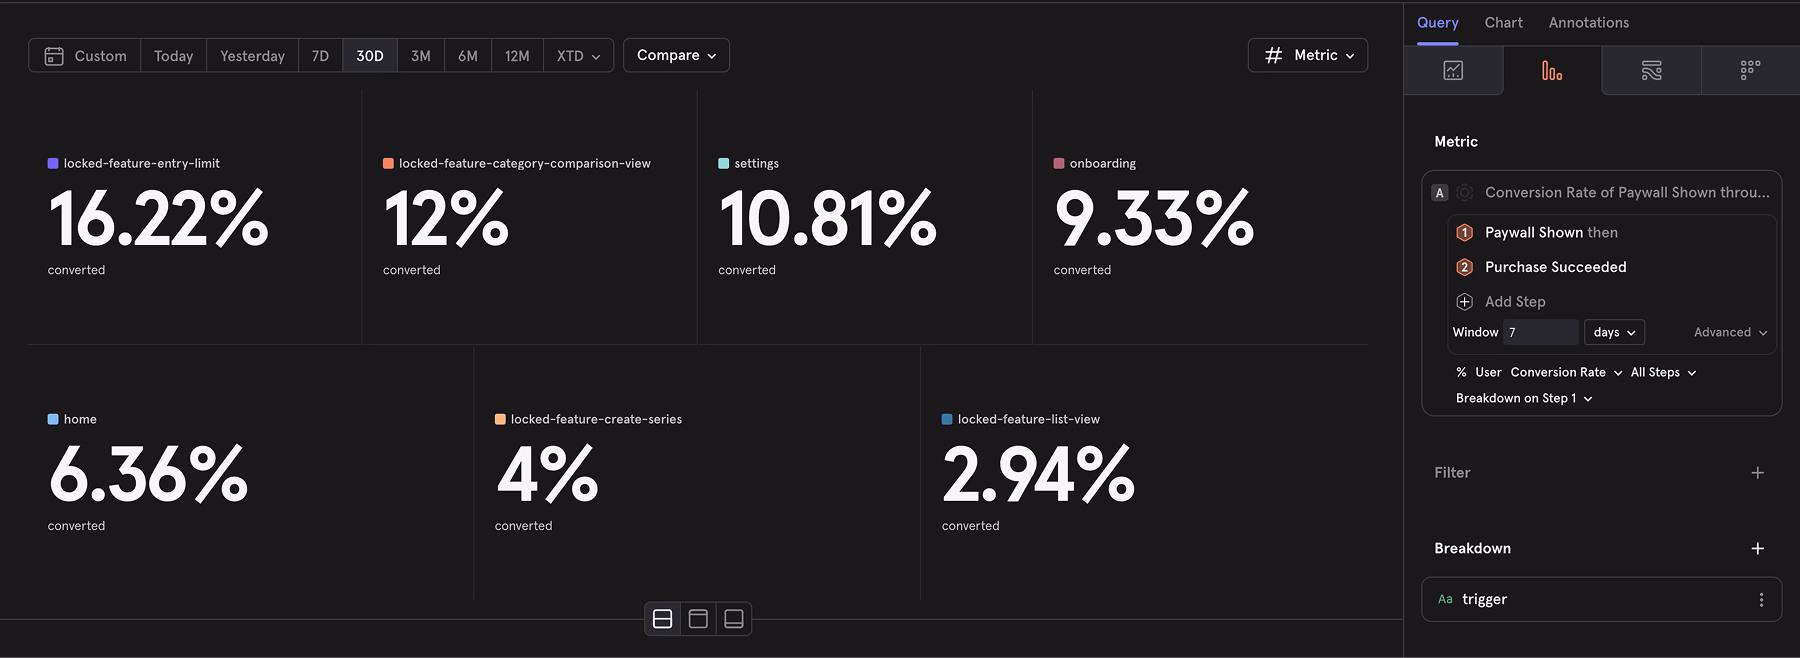Open the Custom date range calendar
Viewport: 1800px width, 658px height.
(54, 56)
